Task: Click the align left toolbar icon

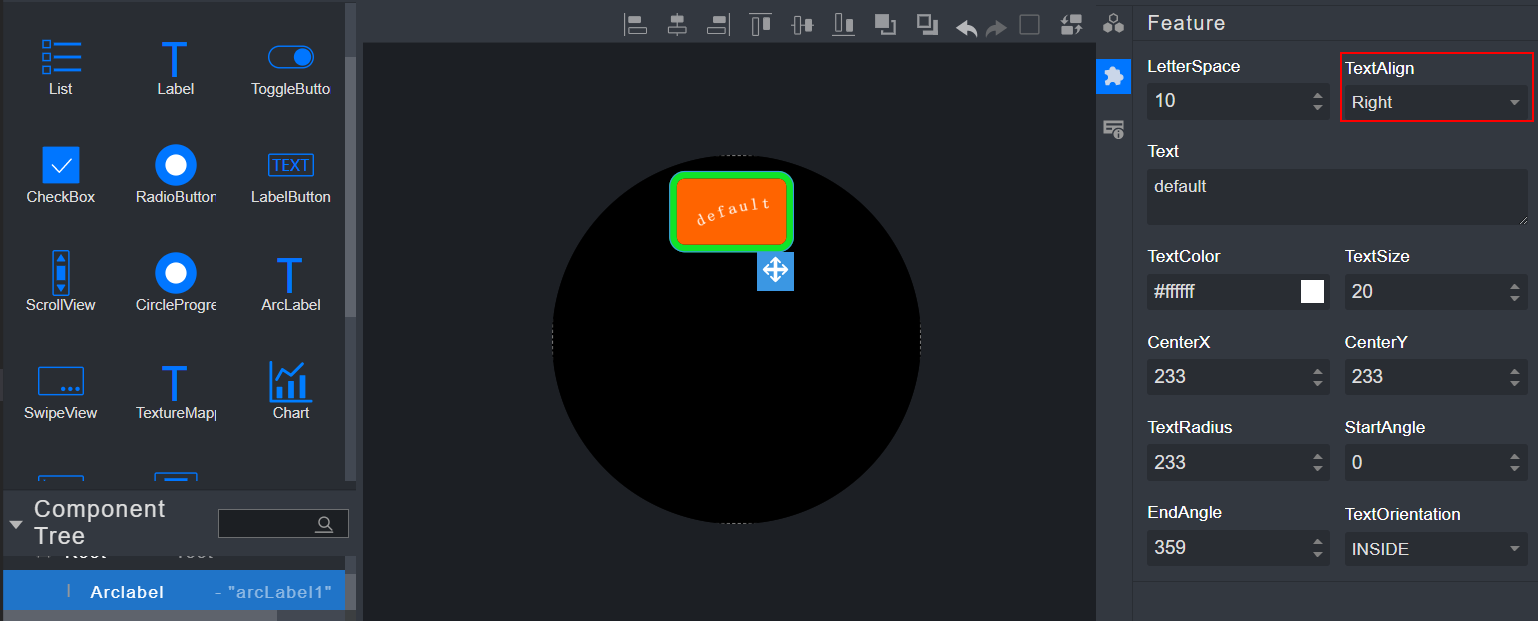Action: tap(635, 25)
